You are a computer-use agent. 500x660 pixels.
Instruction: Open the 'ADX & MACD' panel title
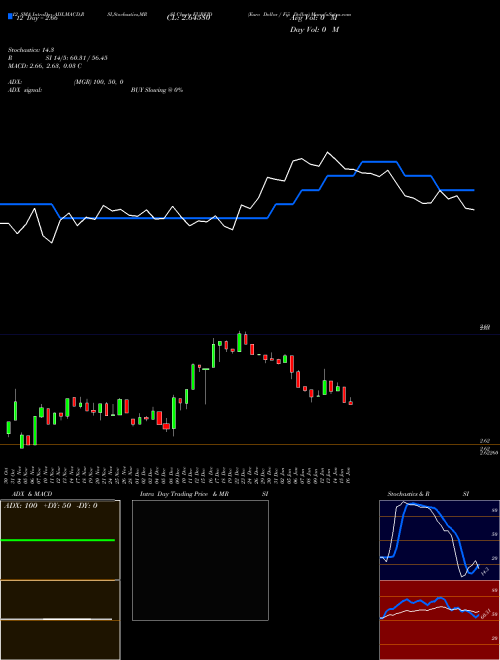(32, 494)
